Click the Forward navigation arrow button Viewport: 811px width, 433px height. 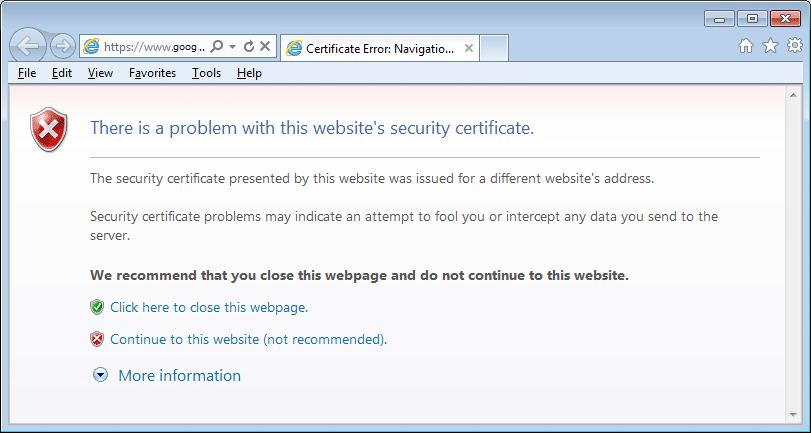click(x=63, y=47)
